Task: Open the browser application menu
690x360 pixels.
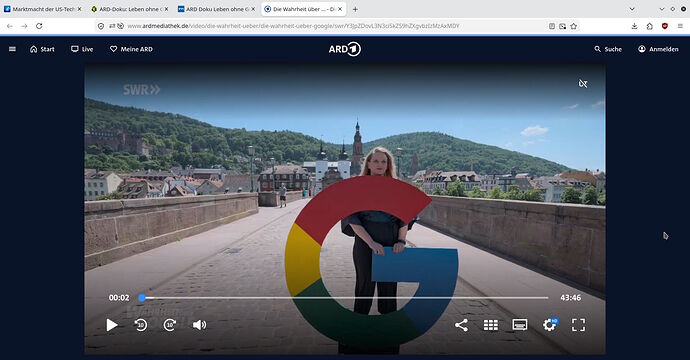Action: 680,26
